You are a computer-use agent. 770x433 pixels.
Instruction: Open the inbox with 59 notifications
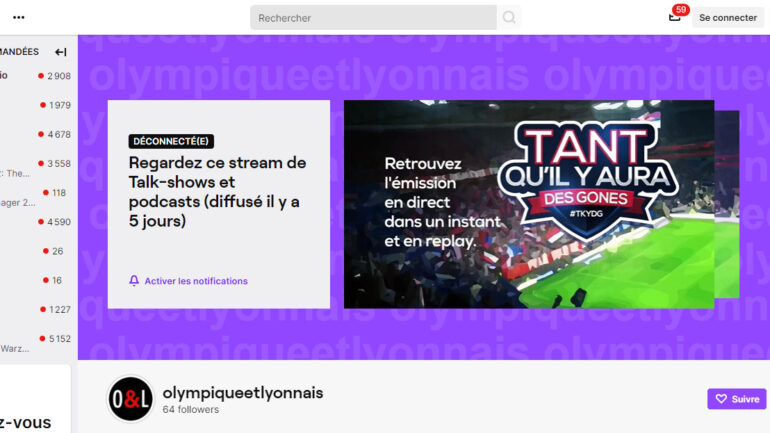[x=675, y=17]
